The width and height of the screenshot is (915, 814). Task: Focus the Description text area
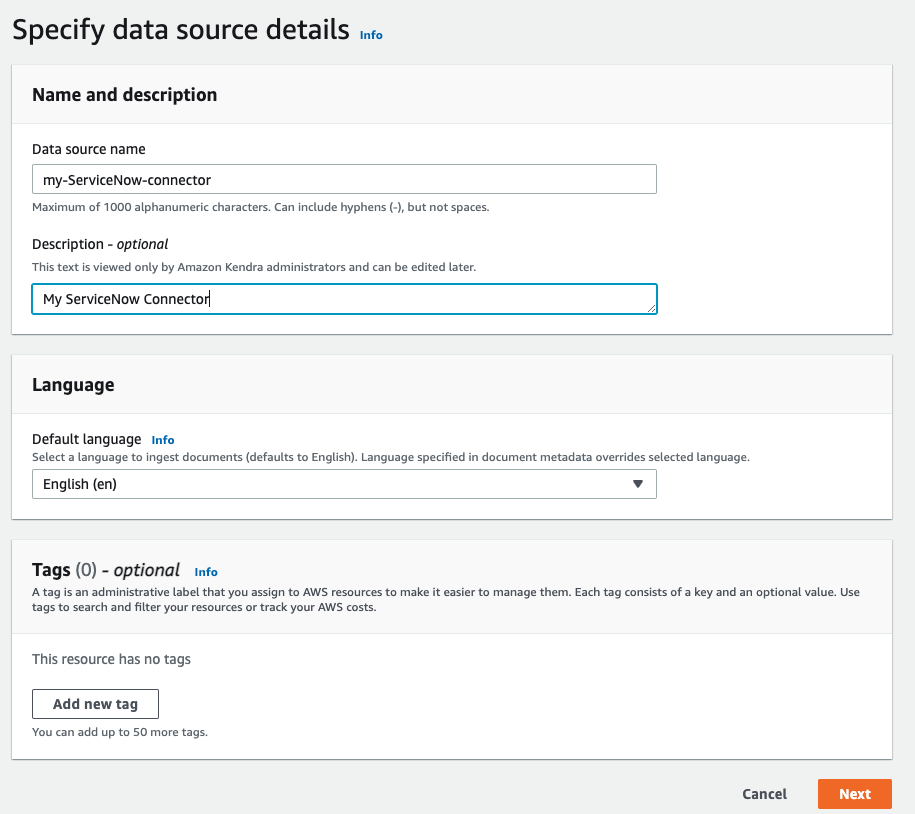[x=344, y=299]
